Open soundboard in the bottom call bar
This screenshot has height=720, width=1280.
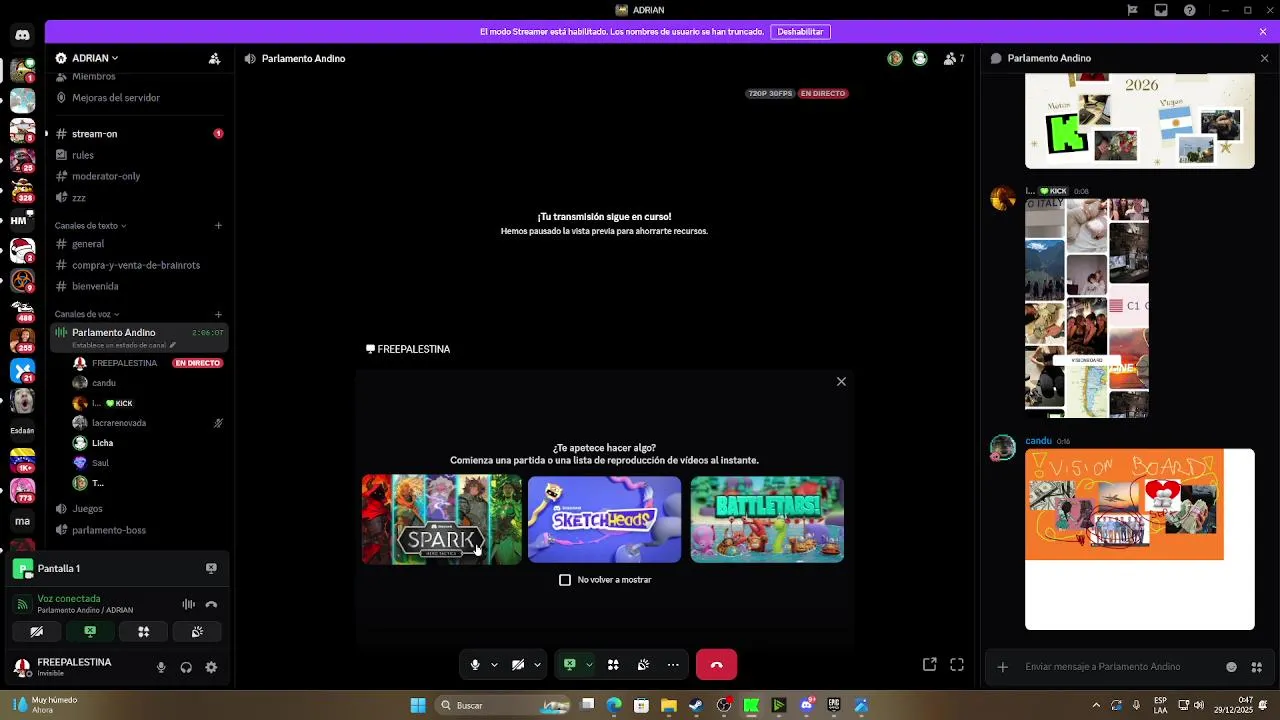(643, 664)
